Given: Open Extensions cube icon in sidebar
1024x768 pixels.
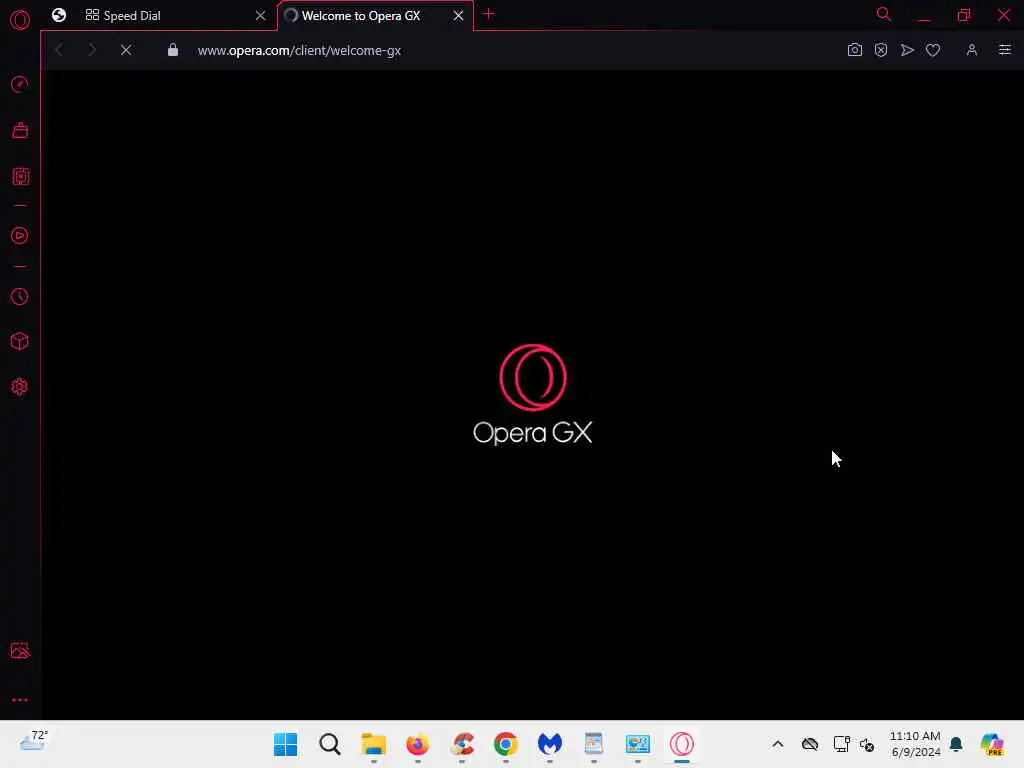Looking at the screenshot, I should (x=20, y=341).
